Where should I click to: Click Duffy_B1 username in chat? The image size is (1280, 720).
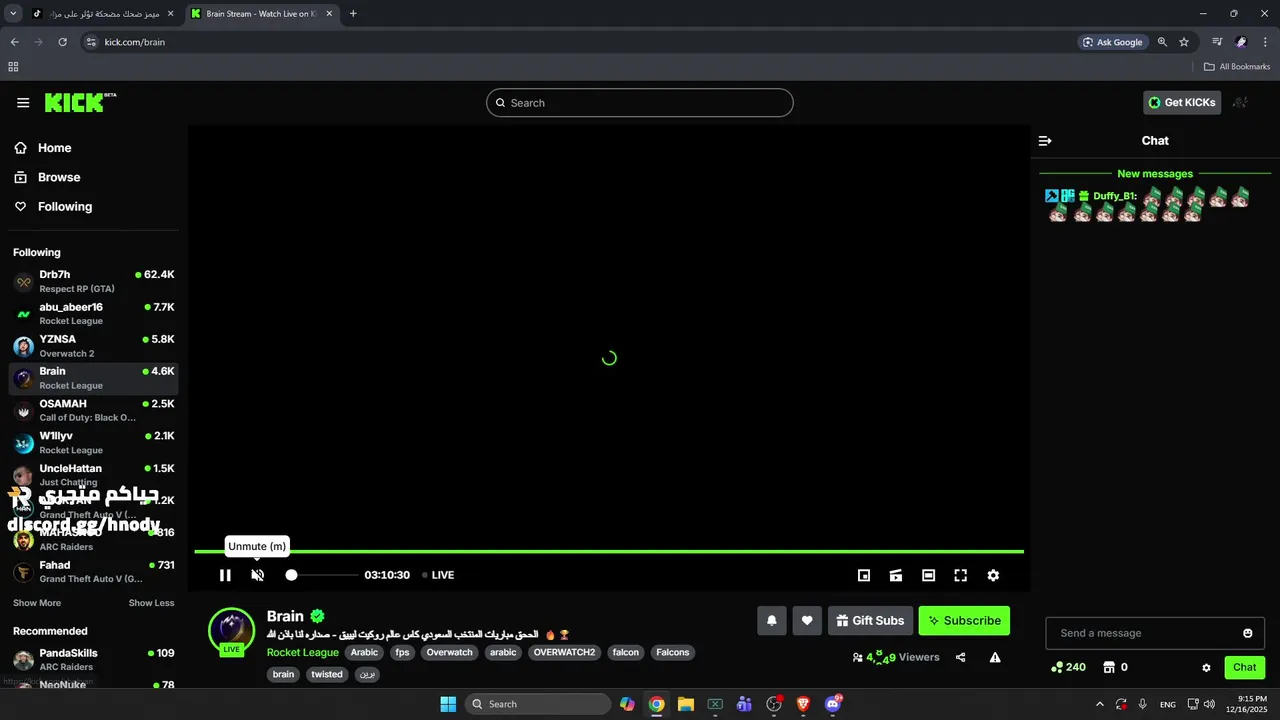(1114, 196)
